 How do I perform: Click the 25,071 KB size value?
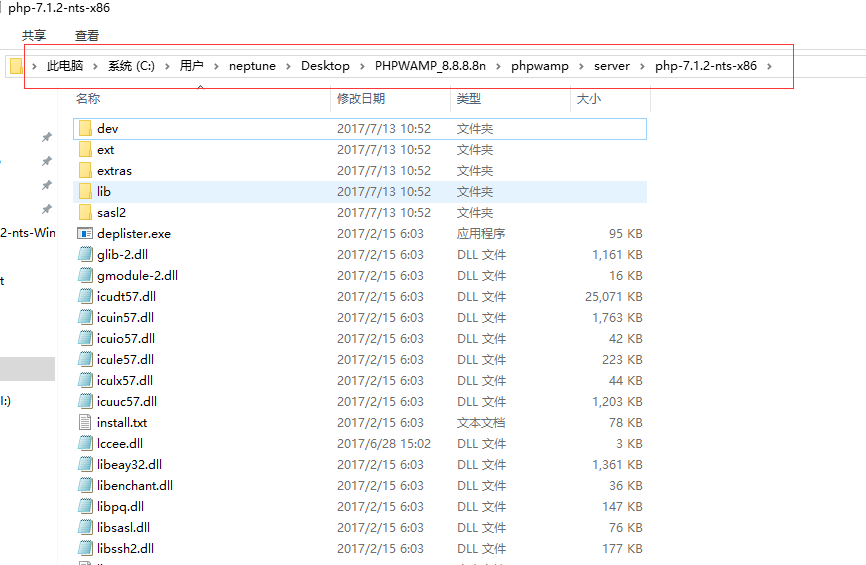point(614,297)
